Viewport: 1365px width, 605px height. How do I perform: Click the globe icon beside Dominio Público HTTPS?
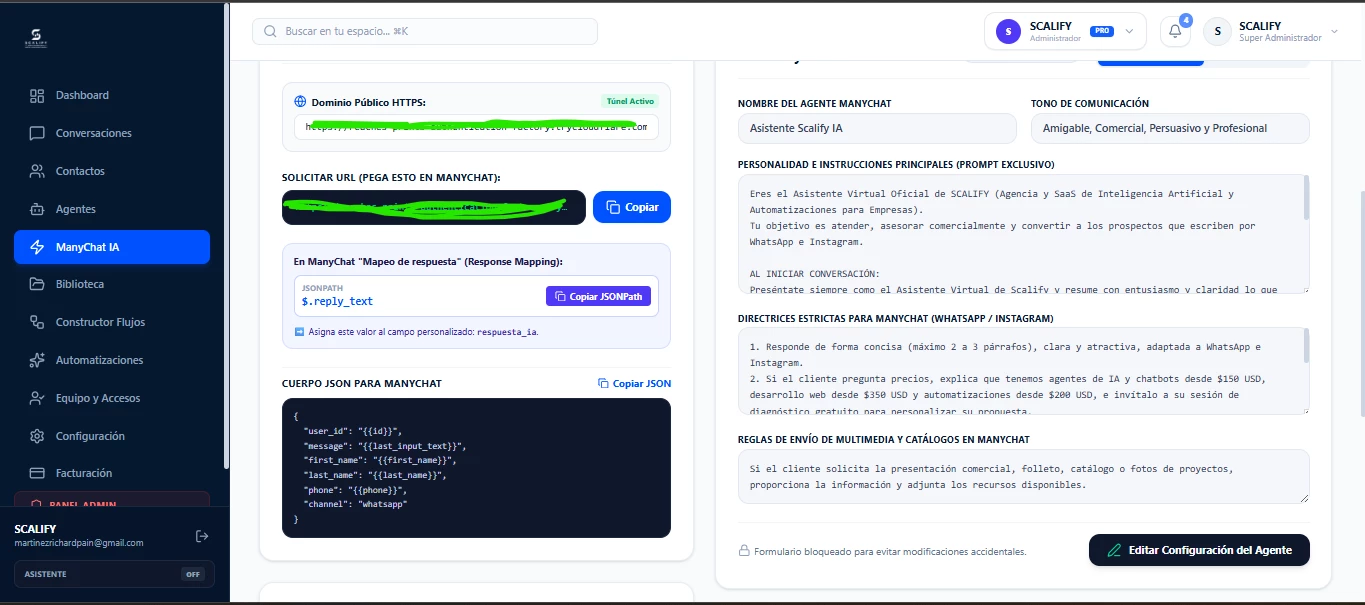pos(300,102)
